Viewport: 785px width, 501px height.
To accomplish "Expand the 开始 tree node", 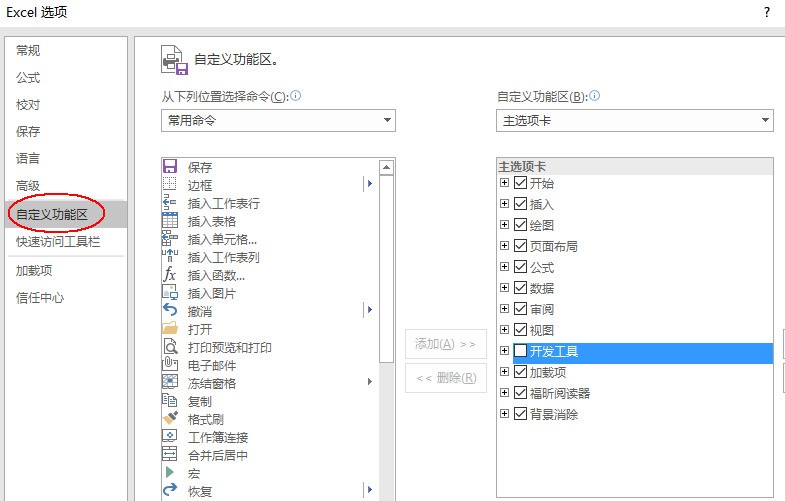I will point(504,183).
